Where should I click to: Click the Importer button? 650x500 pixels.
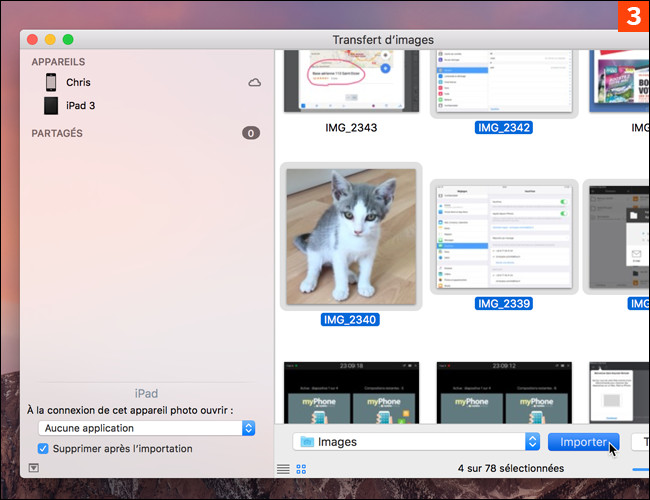[x=583, y=441]
